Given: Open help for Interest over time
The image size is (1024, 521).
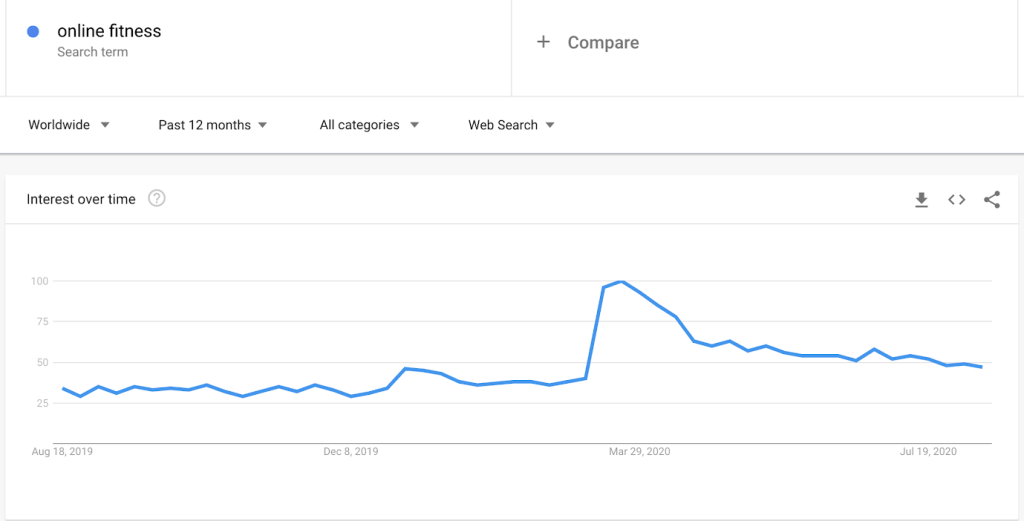Looking at the screenshot, I should 157,198.
